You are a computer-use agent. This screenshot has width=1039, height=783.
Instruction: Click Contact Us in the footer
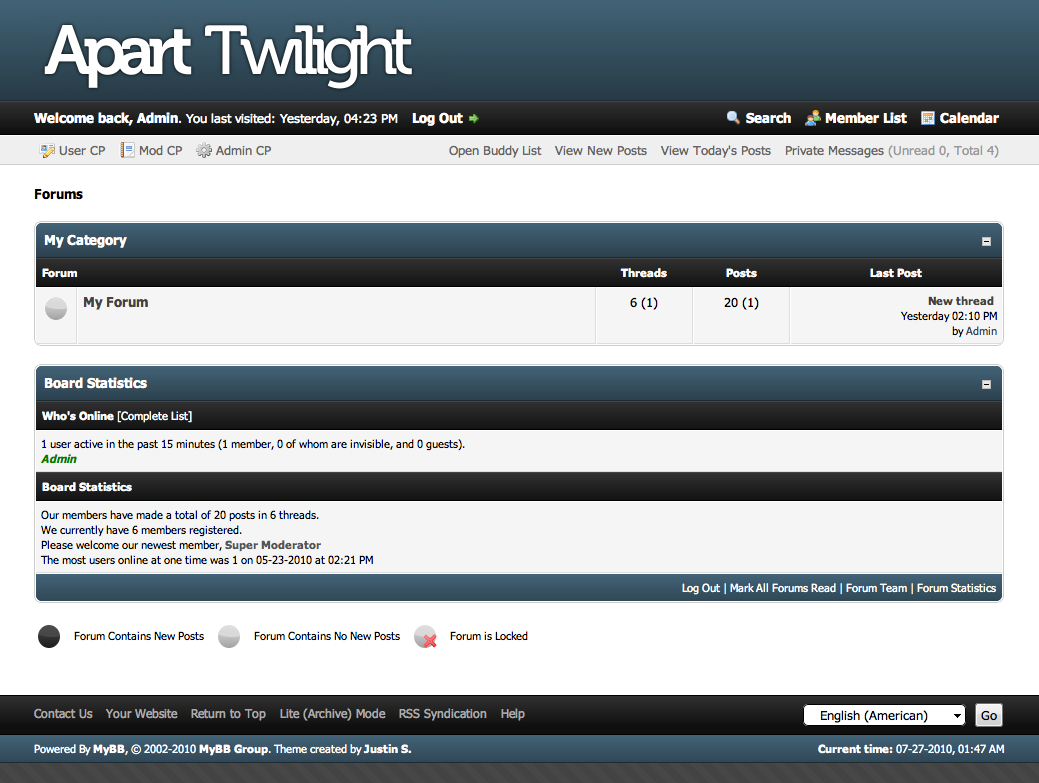tap(63, 713)
